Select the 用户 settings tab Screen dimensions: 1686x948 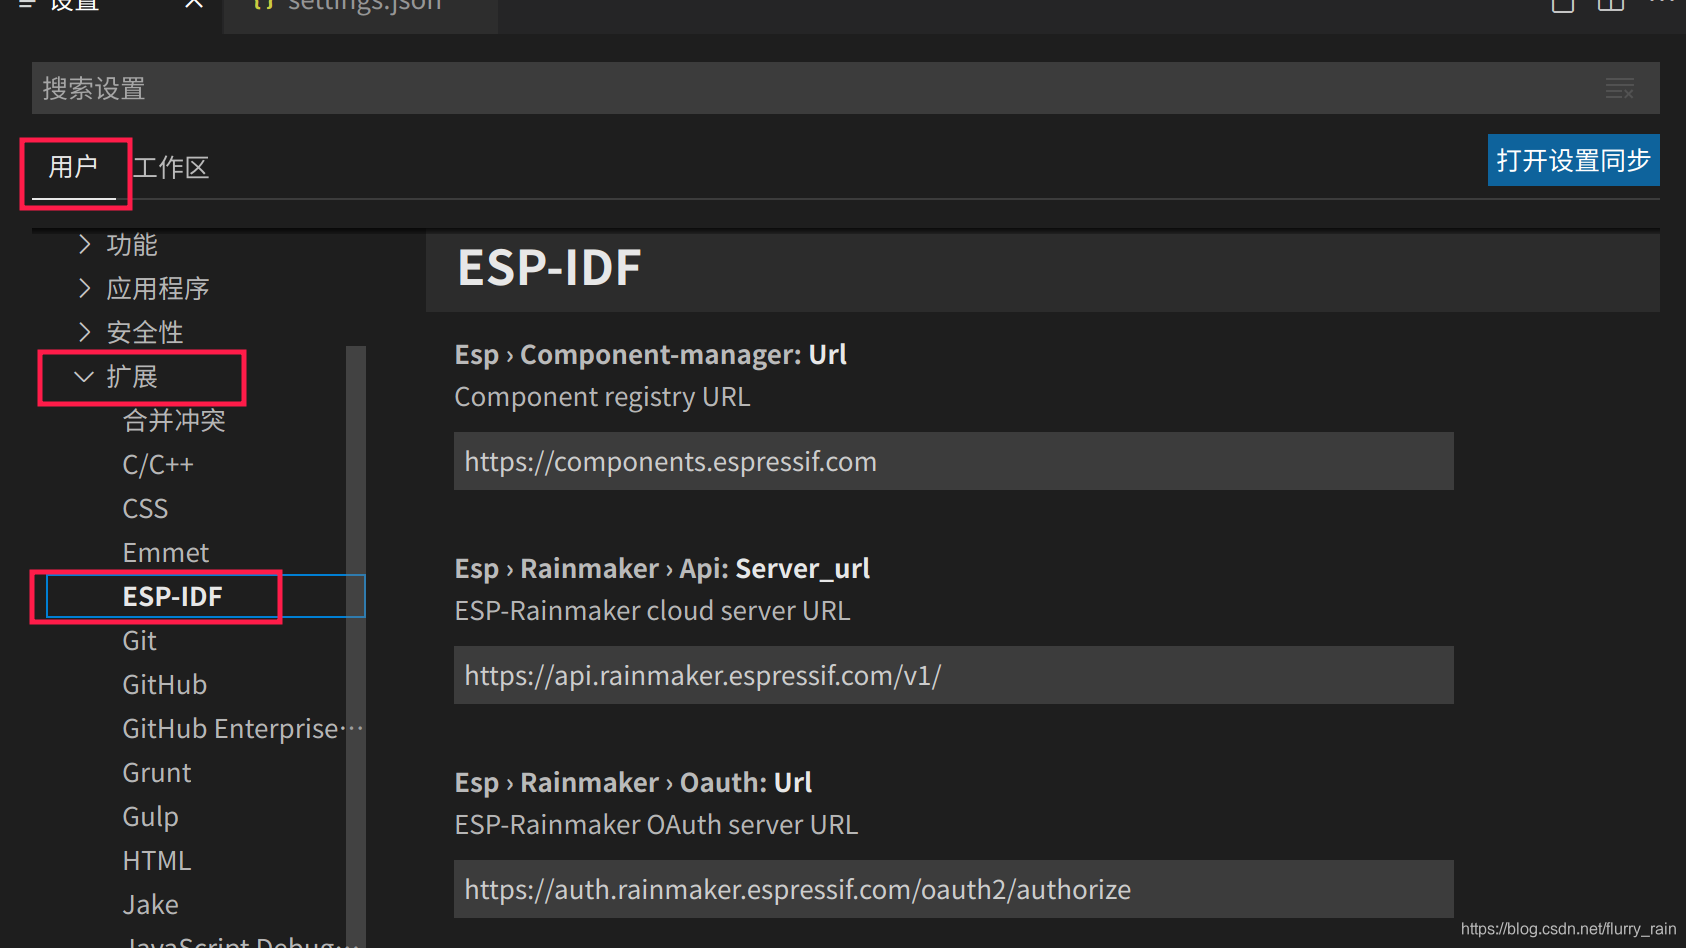tap(73, 167)
